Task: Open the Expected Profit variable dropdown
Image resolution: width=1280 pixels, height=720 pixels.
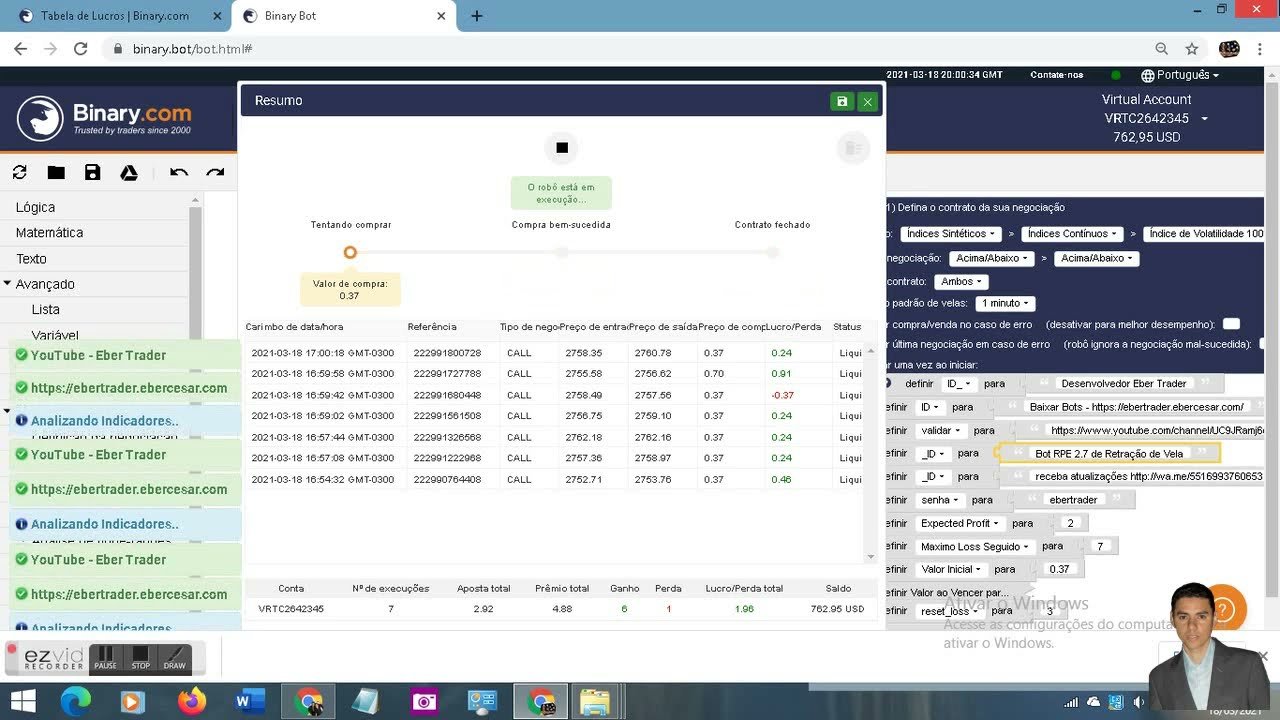Action: click(960, 523)
